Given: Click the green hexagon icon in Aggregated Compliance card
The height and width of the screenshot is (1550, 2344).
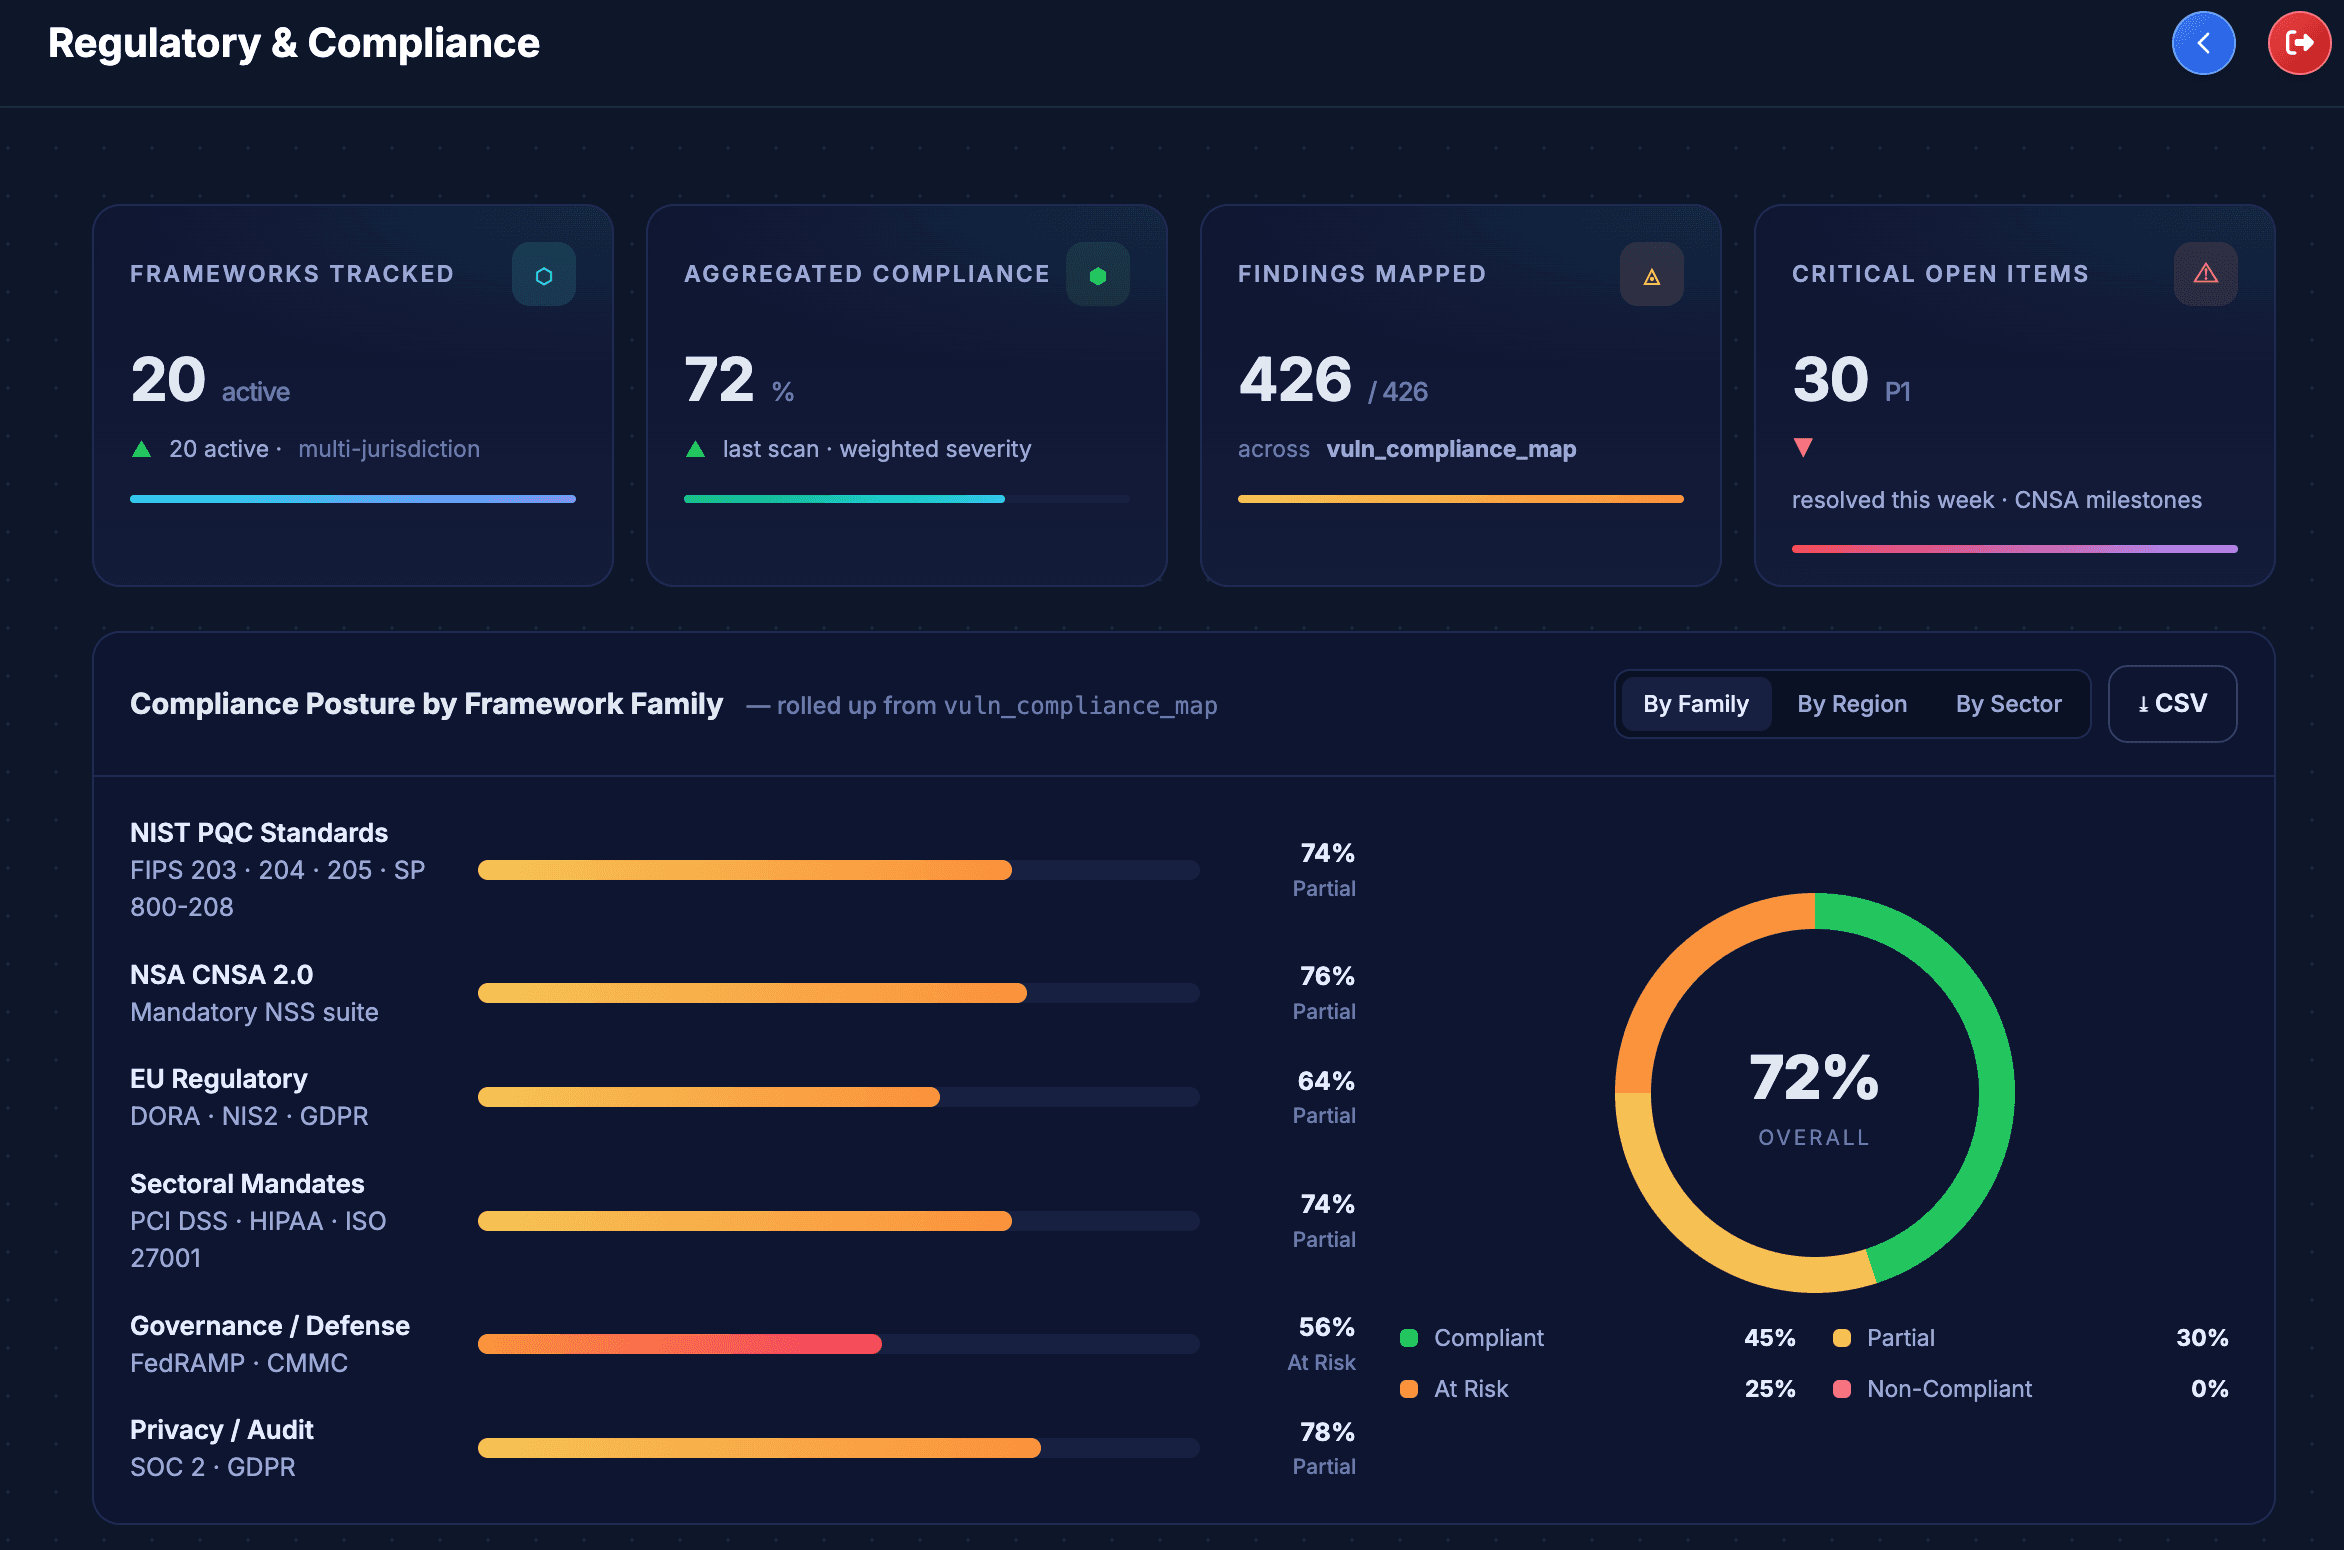Looking at the screenshot, I should [x=1098, y=274].
